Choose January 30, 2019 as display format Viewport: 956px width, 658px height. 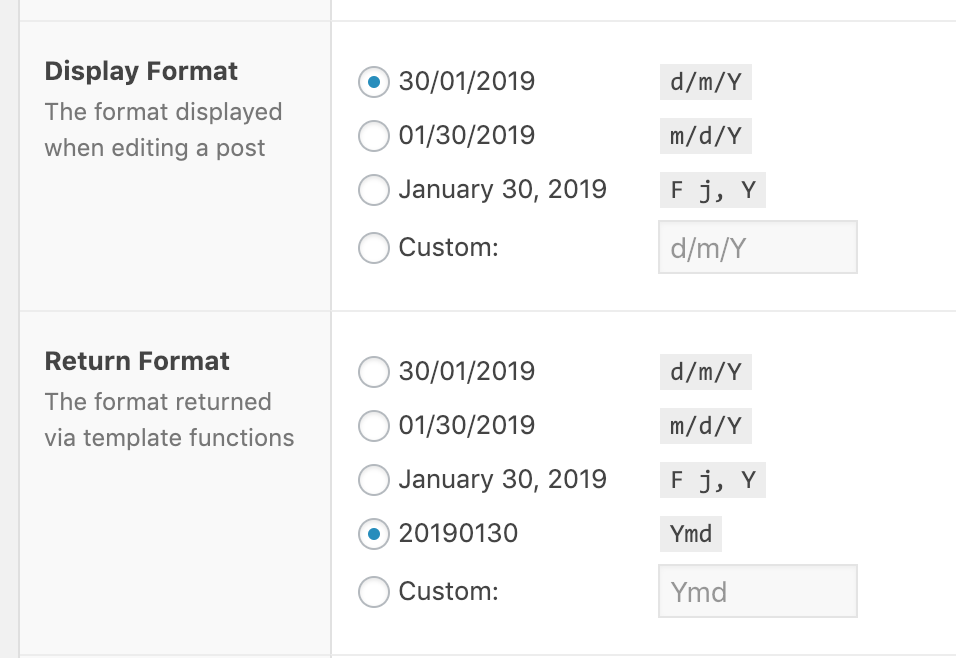(x=373, y=190)
